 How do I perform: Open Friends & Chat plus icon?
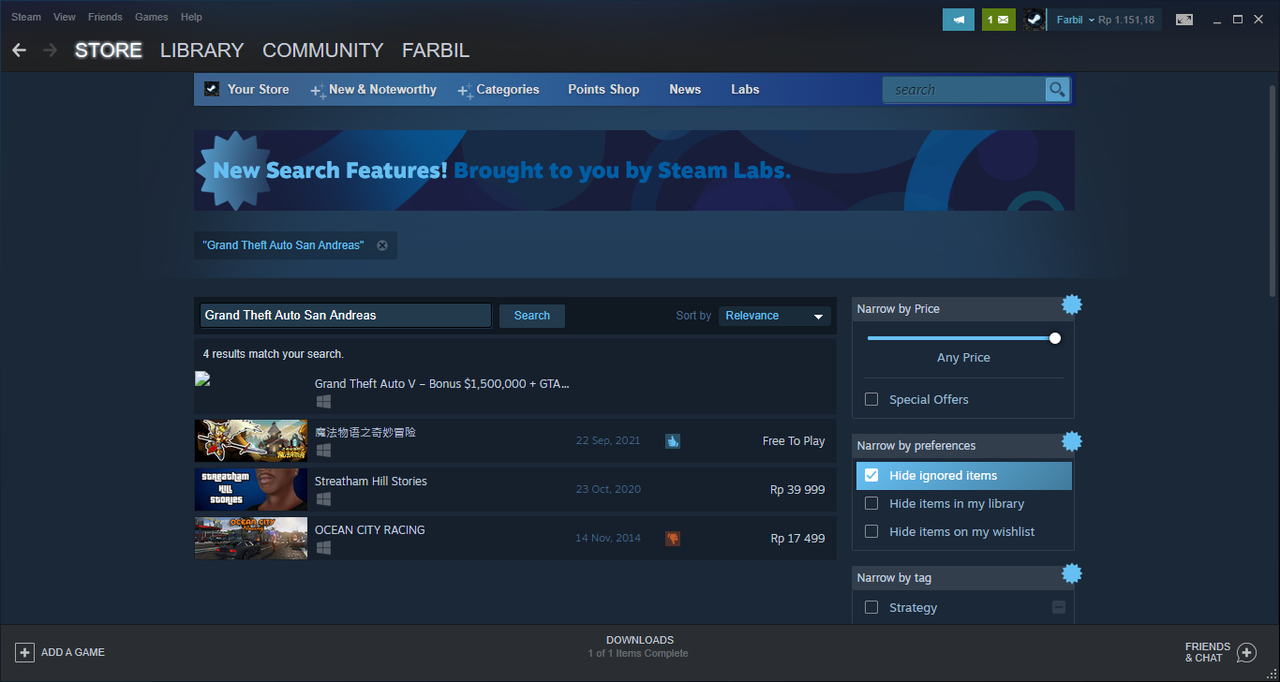[1246, 653]
